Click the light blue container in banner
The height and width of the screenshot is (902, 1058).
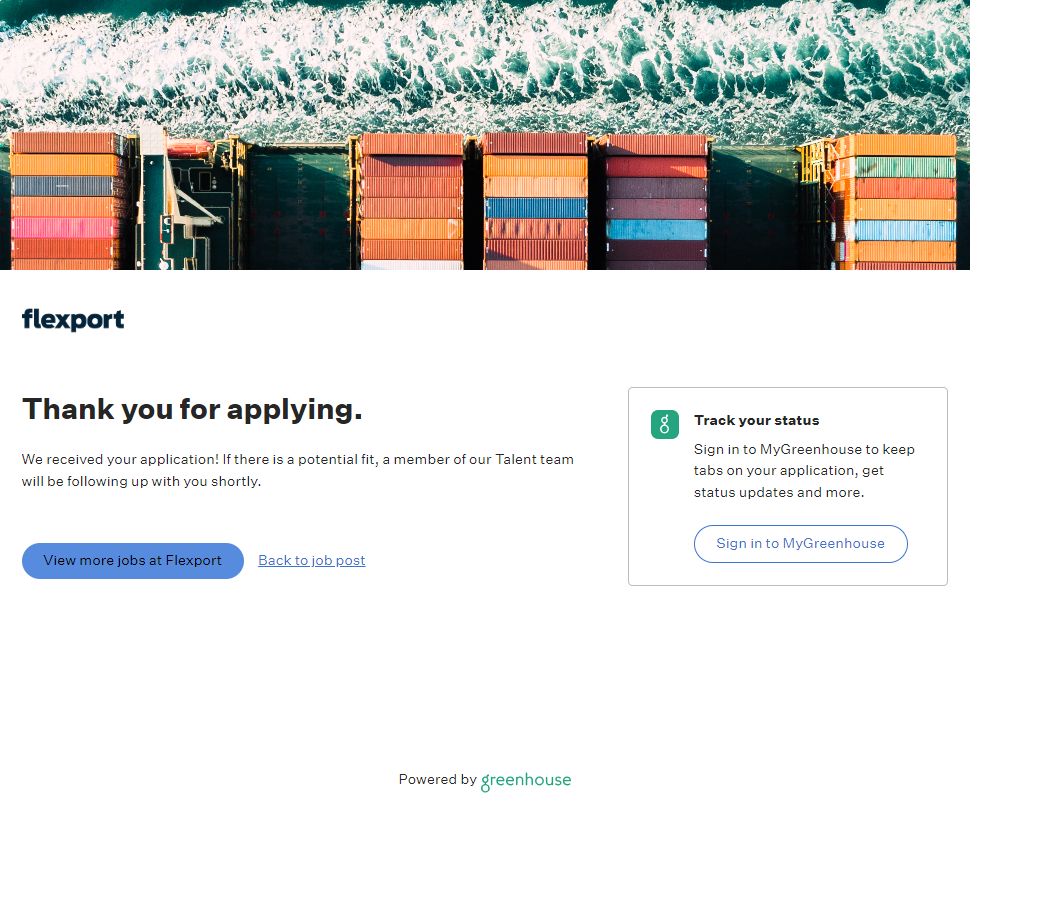(655, 229)
